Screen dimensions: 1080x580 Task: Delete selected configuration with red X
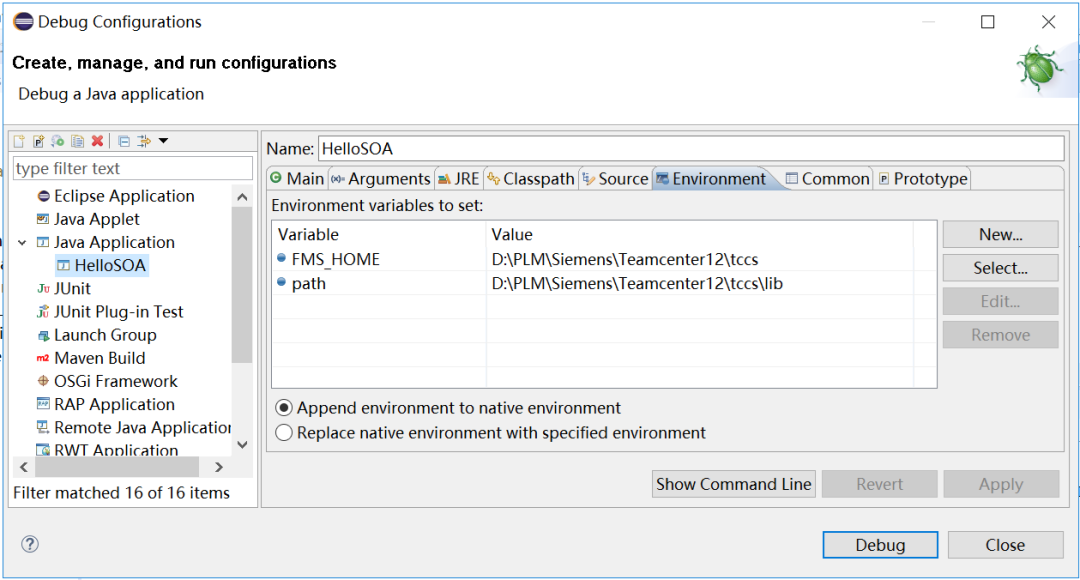[97, 141]
